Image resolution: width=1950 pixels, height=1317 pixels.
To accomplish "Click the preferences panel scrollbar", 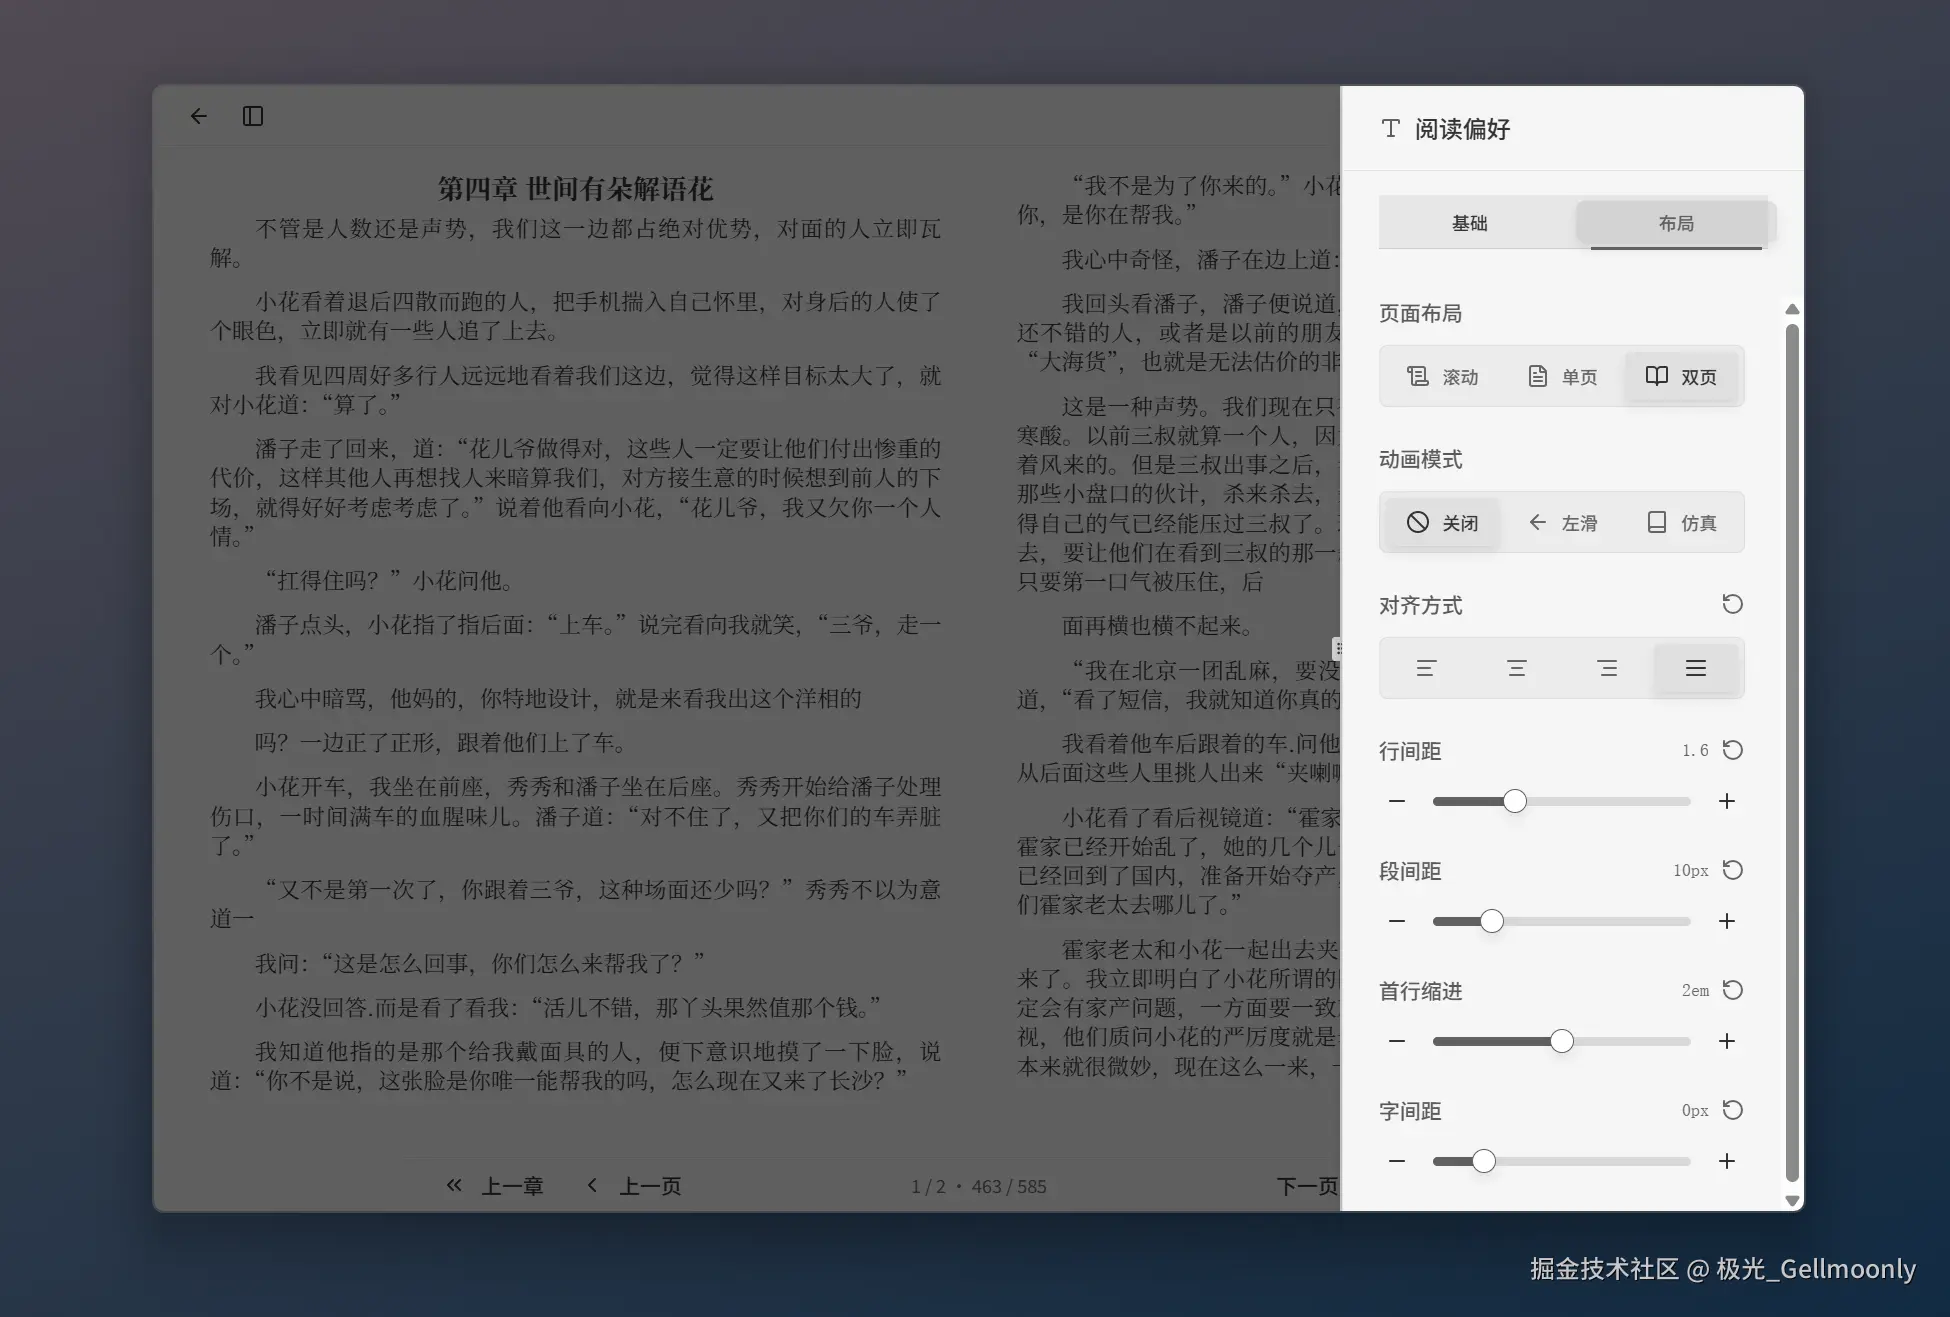I will click(x=1791, y=750).
